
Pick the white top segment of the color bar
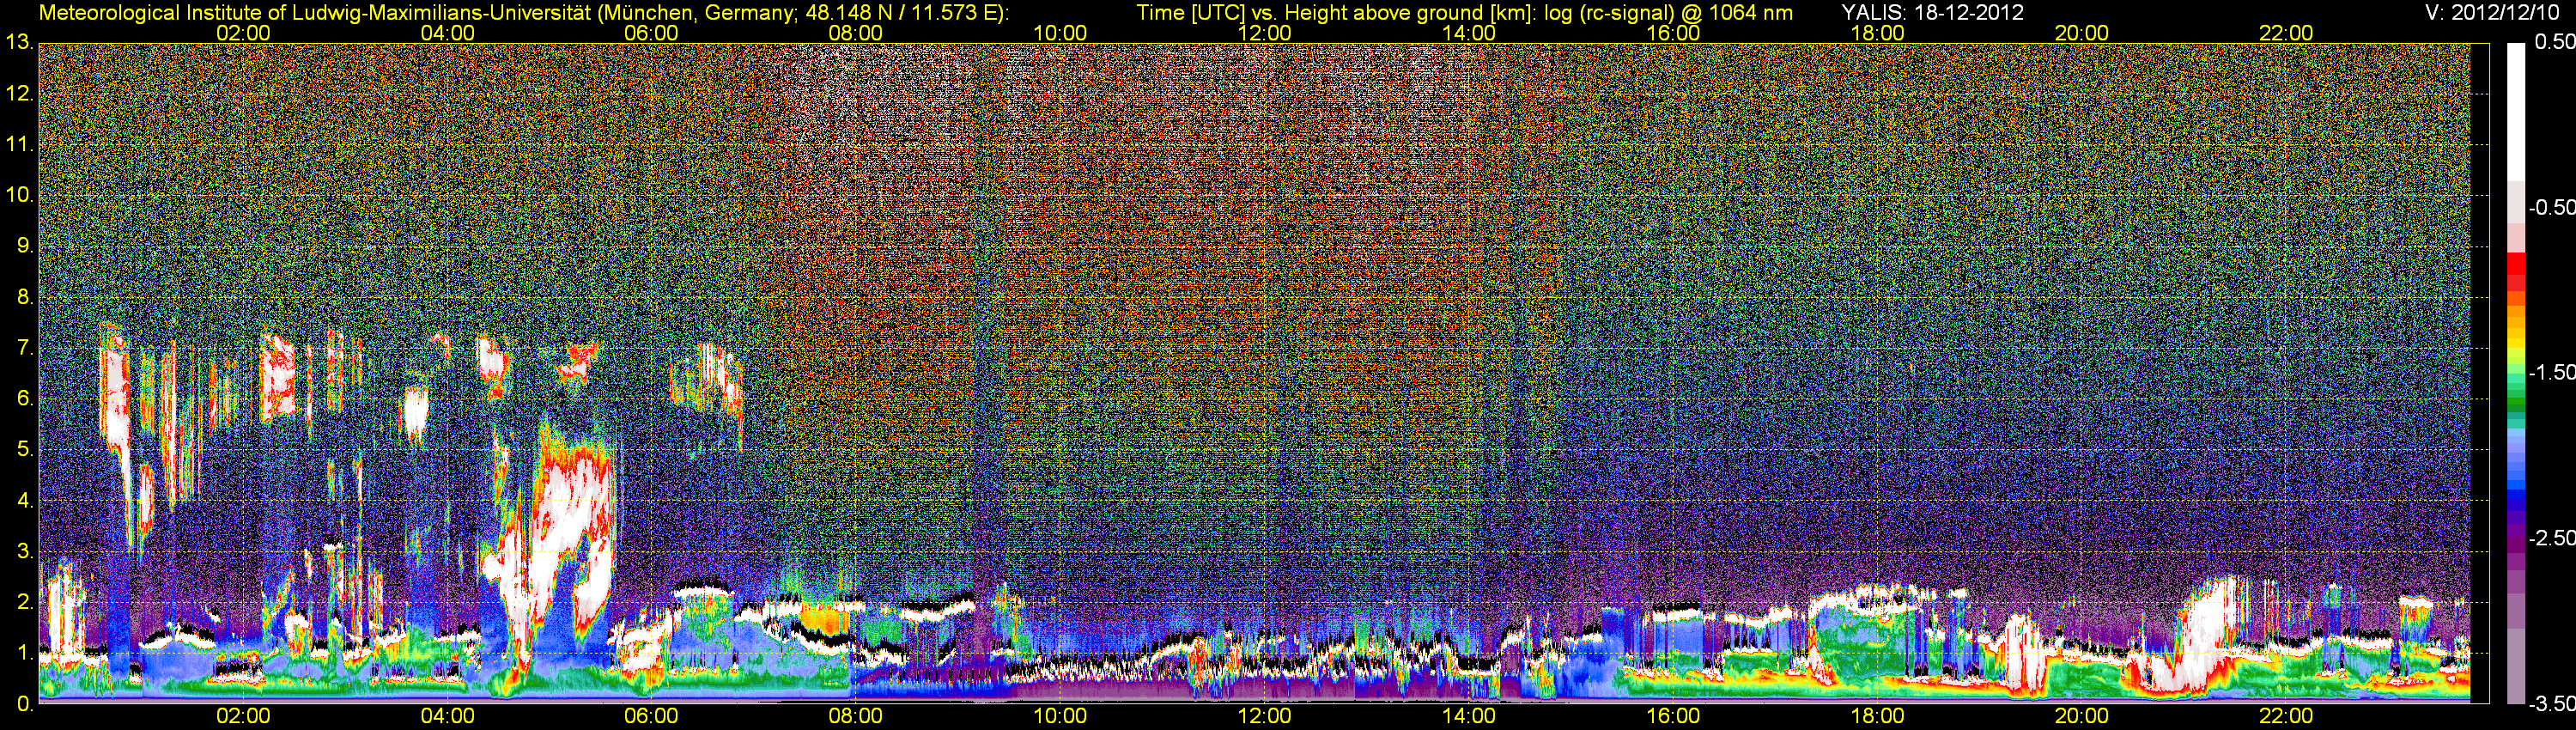pos(2515,110)
